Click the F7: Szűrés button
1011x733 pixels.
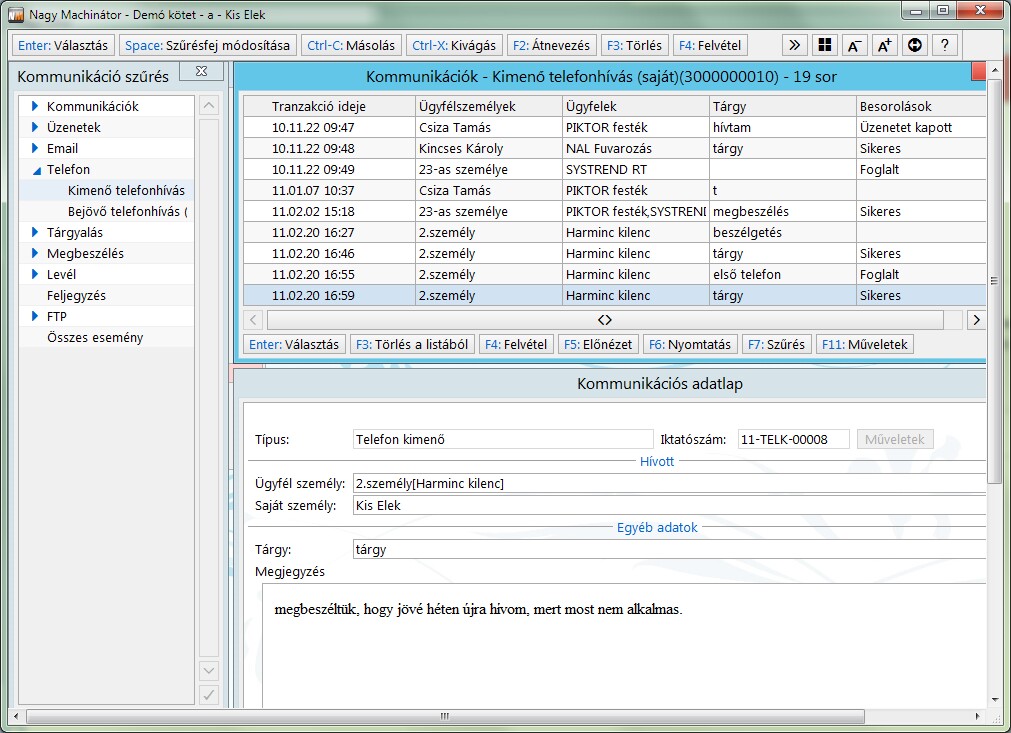coord(776,344)
